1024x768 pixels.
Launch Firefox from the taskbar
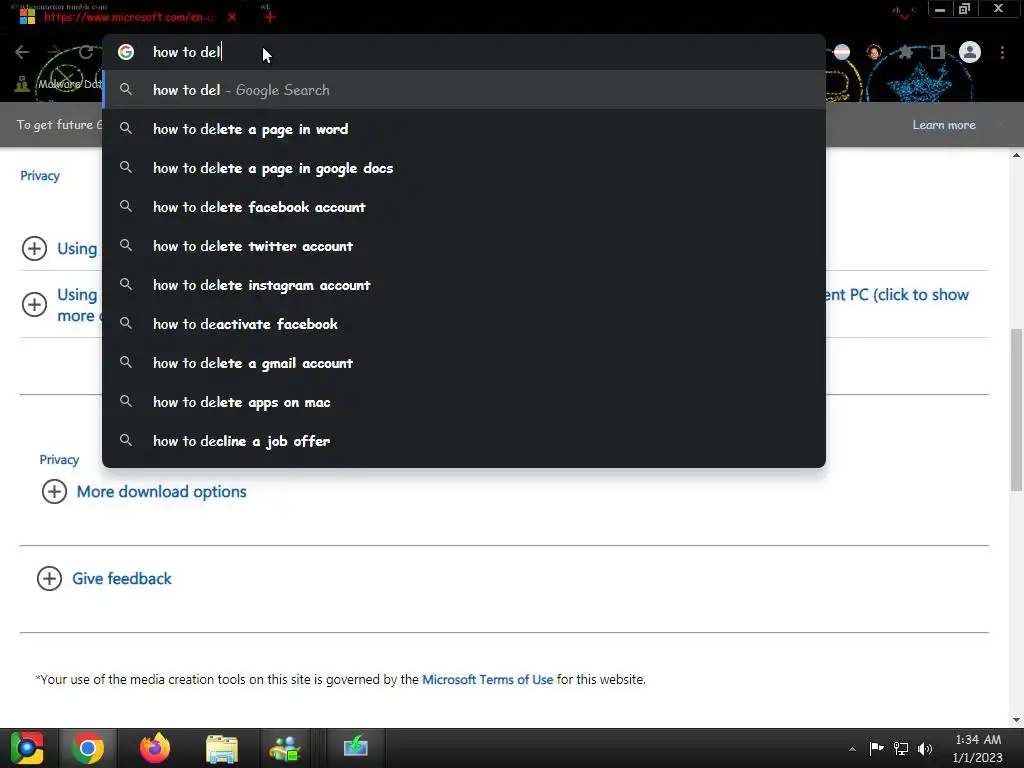pyautogui.click(x=155, y=748)
